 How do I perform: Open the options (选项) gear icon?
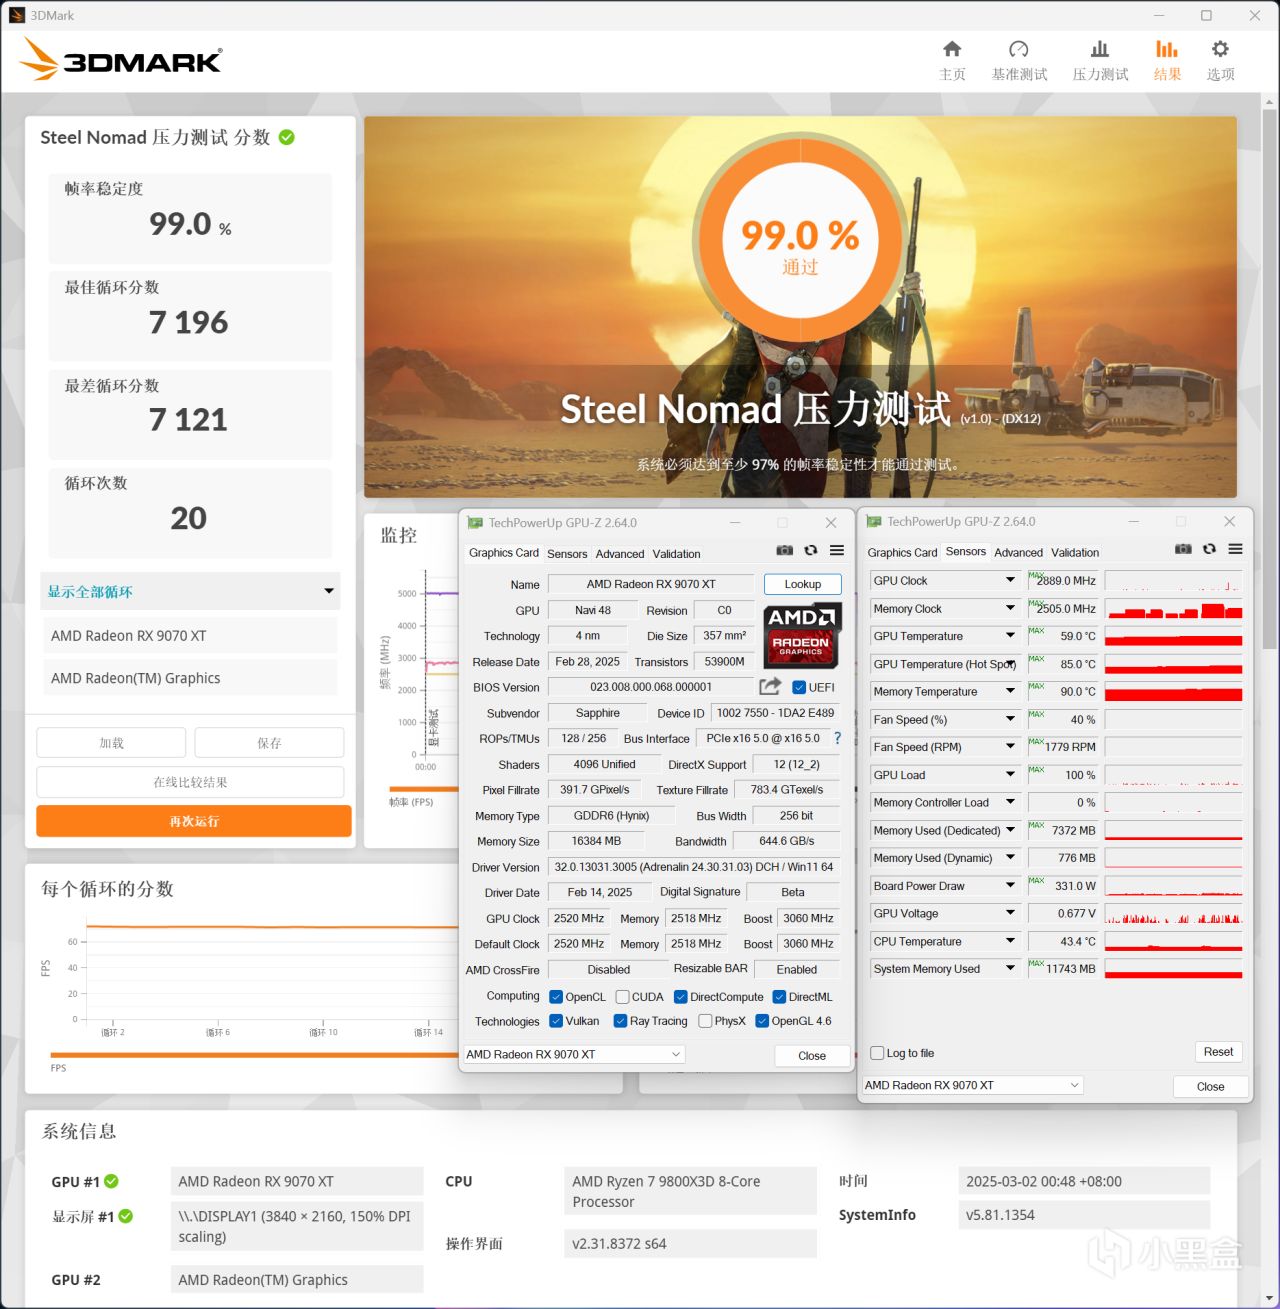coord(1220,49)
